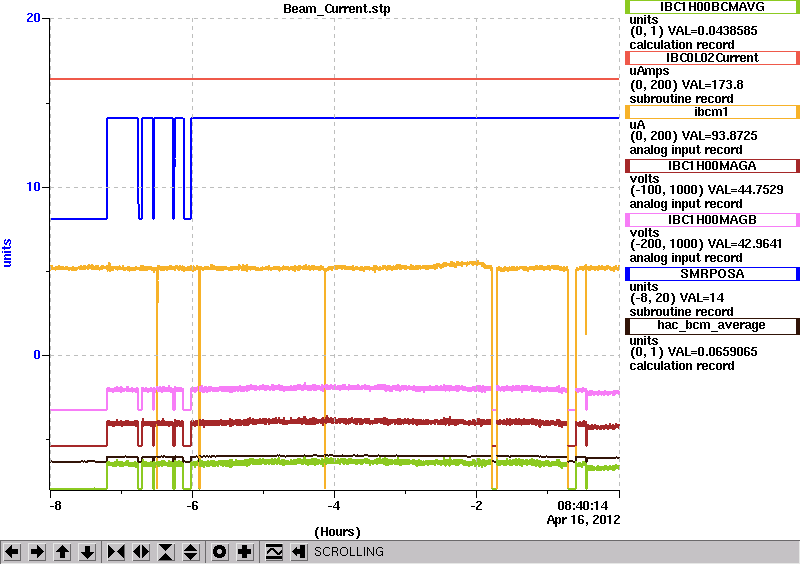
Task: Select the IBC1H00MAGA legend entry
Action: point(712,166)
